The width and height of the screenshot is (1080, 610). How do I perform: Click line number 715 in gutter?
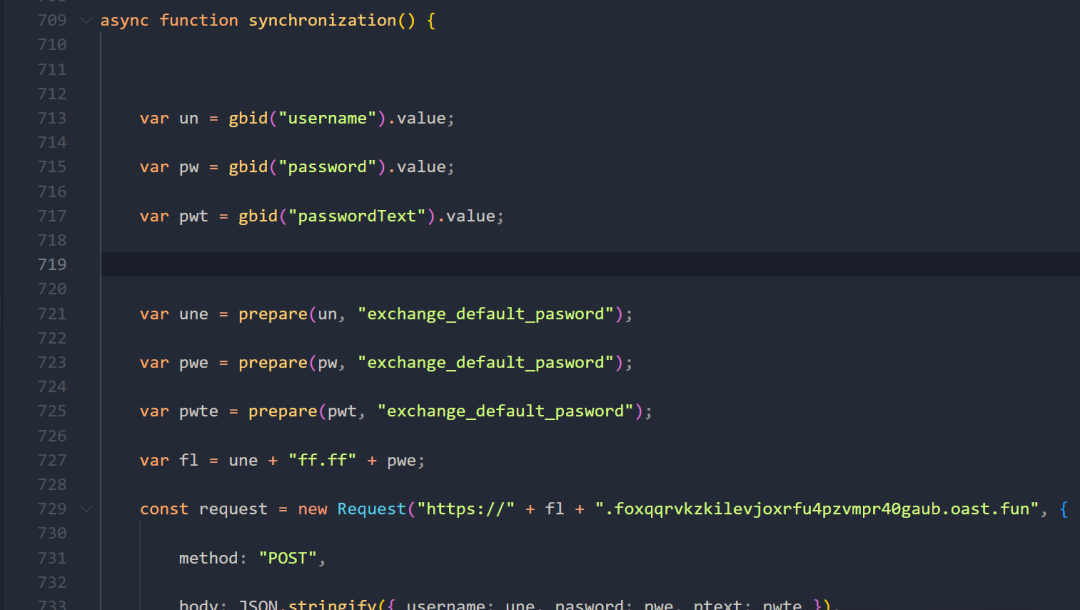tap(52, 167)
